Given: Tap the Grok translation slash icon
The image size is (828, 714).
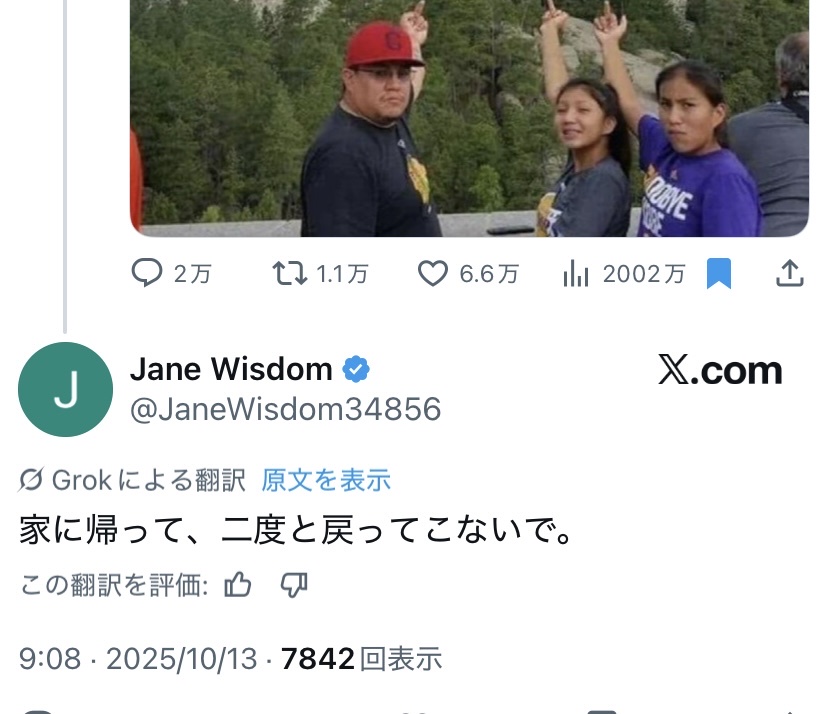Looking at the screenshot, I should [x=30, y=480].
